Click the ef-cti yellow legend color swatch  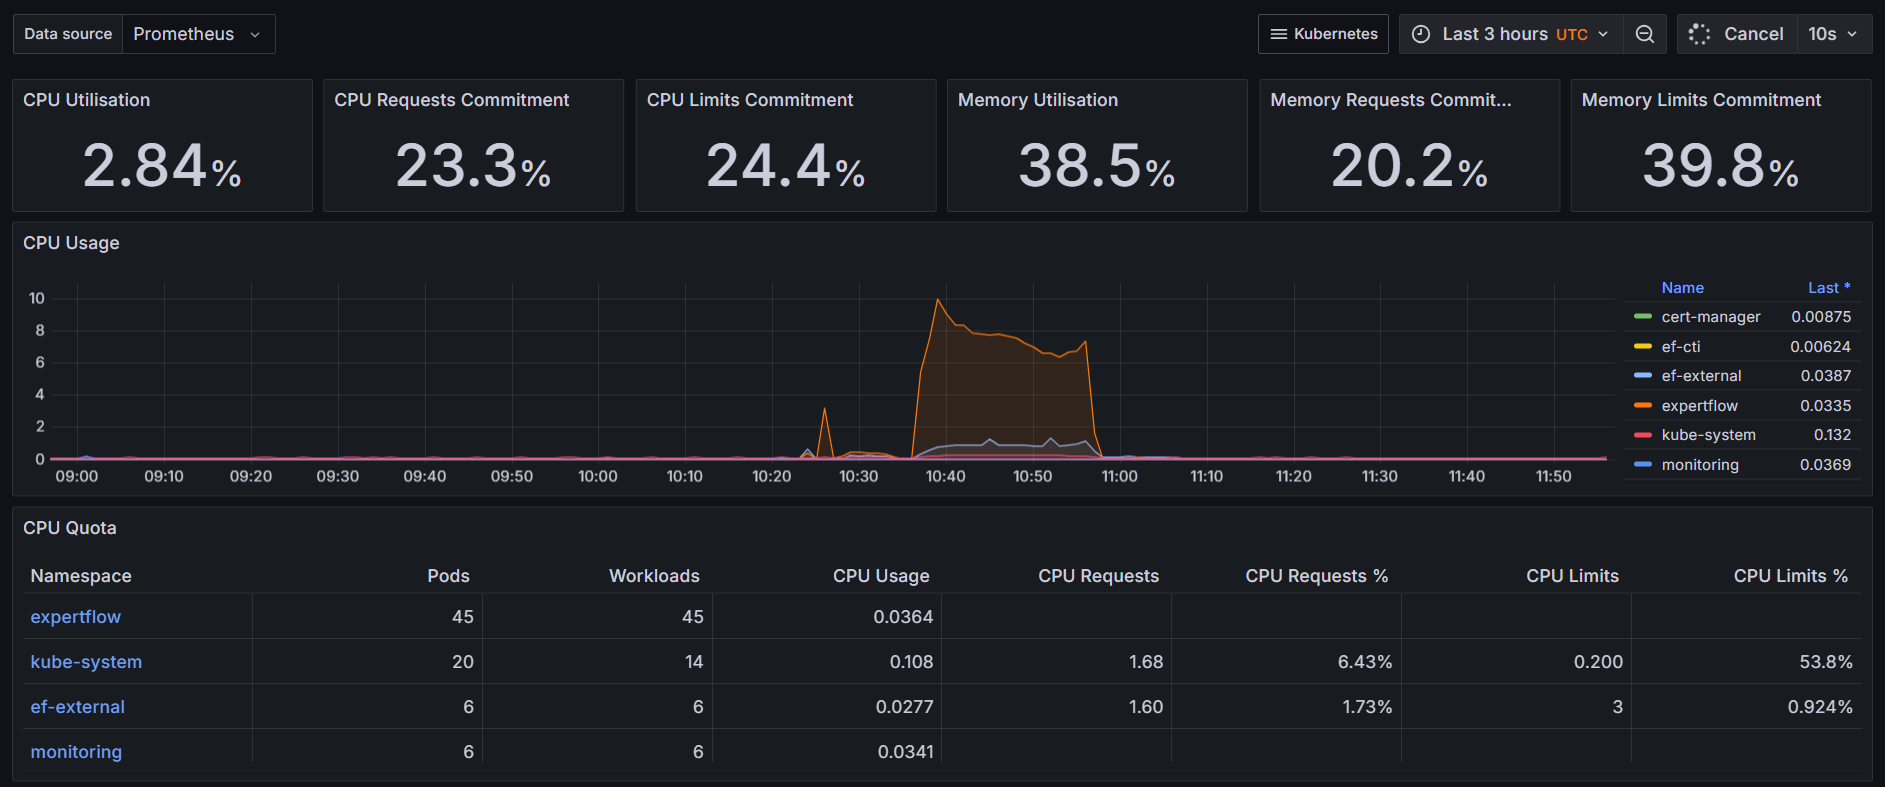tap(1642, 347)
